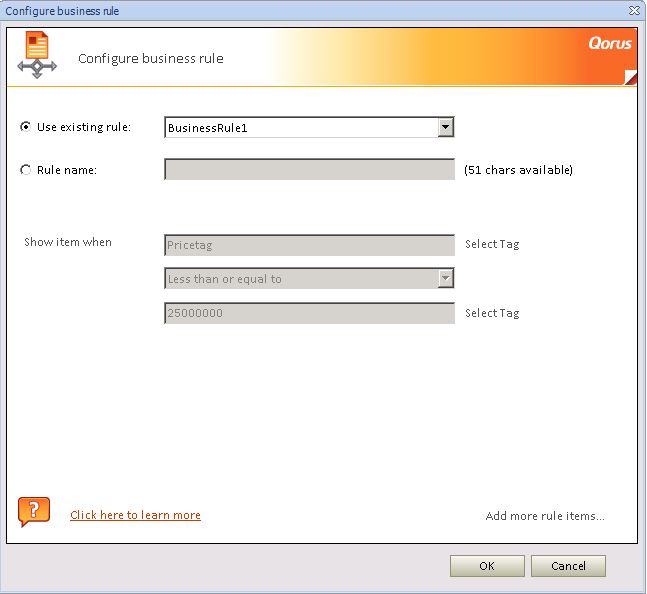This screenshot has height=594, width=647.
Task: Dismiss dialog with Cancel button
Action: (568, 566)
